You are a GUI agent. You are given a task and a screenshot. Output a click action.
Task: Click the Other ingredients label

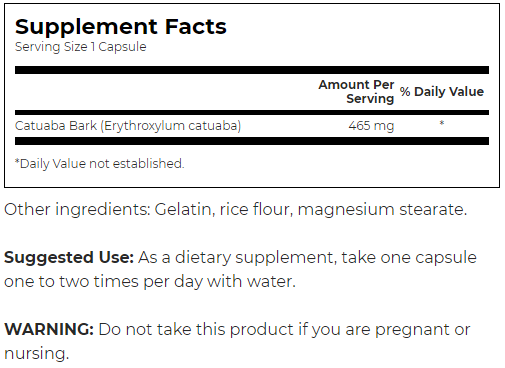(x=77, y=210)
